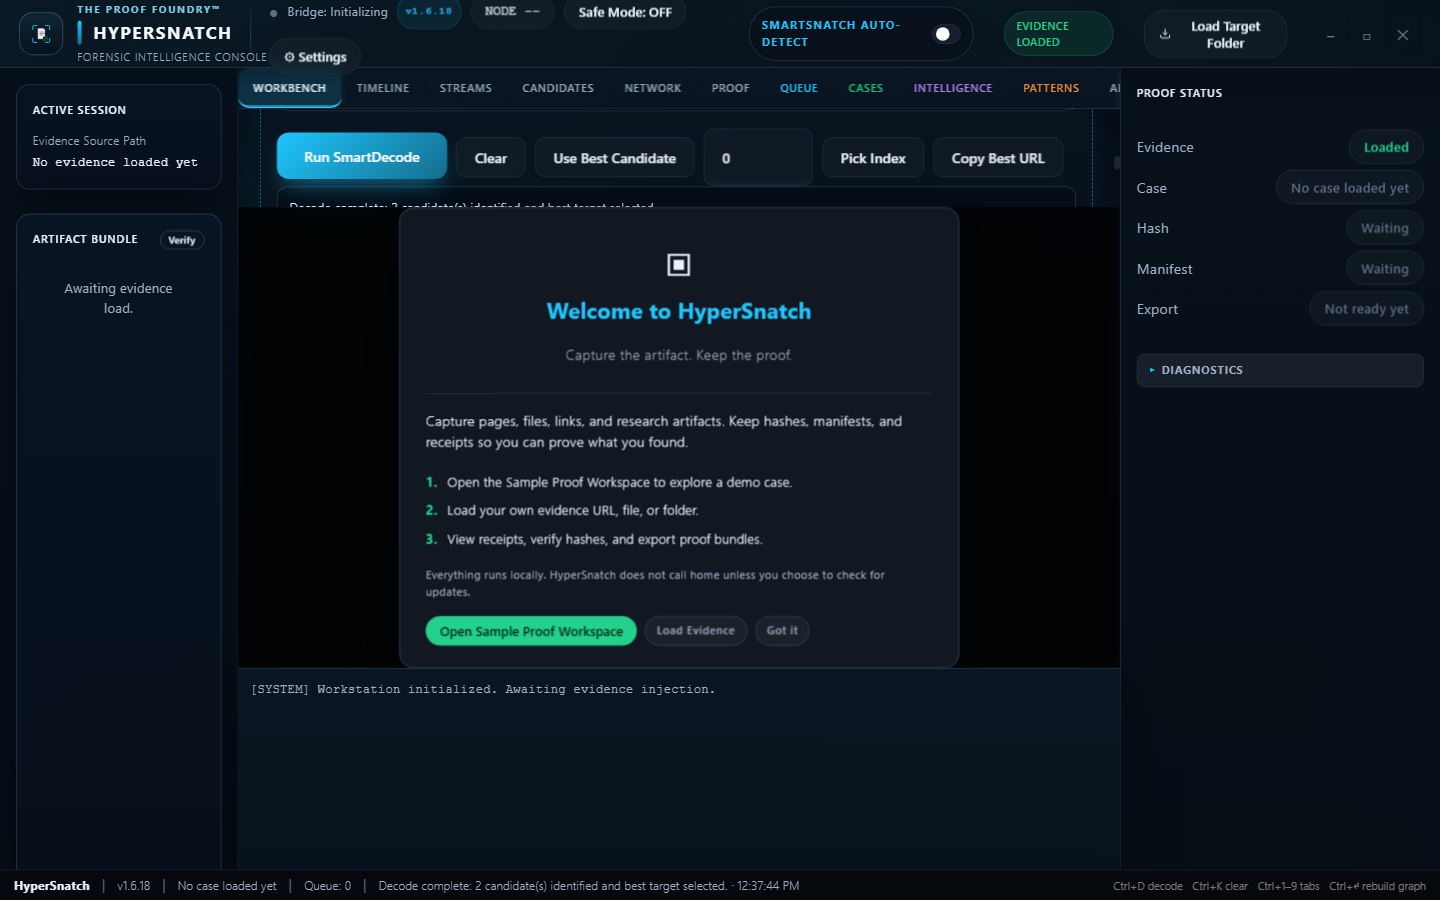Click 'v1.6.18' in the status bar
This screenshot has width=1440, height=900.
[x=134, y=886]
